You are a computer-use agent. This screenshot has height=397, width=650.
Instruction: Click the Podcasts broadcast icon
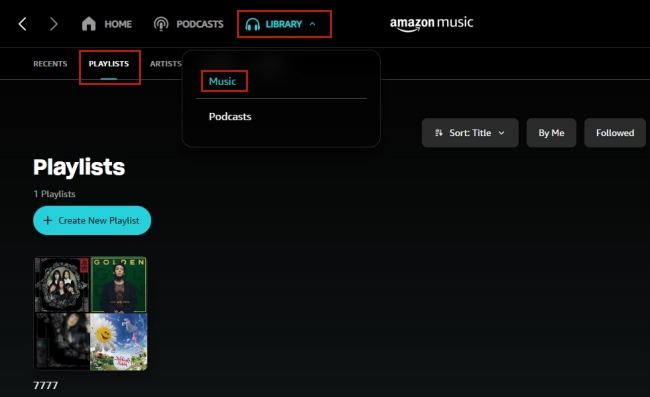pos(161,24)
